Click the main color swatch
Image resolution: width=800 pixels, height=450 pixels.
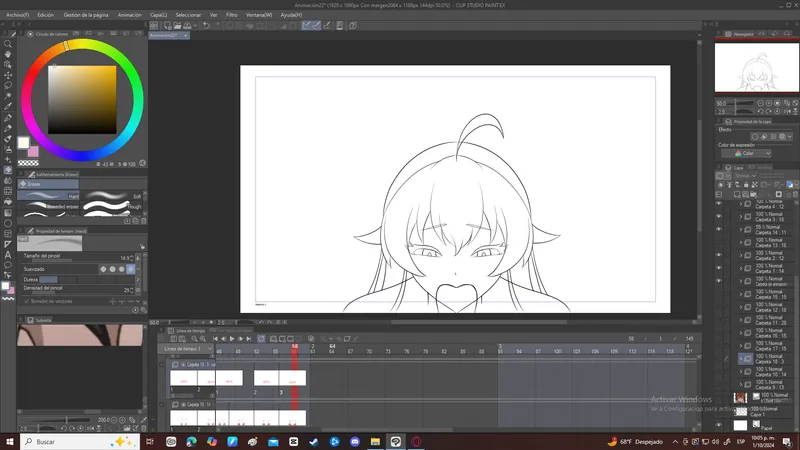point(23,142)
